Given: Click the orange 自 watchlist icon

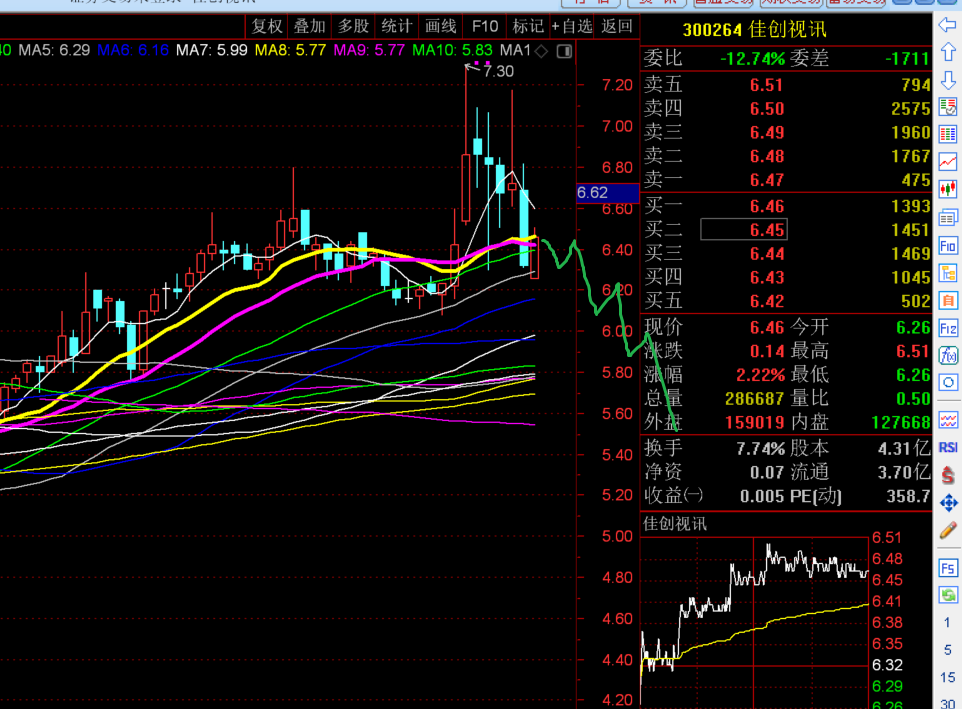Looking at the screenshot, I should click(x=948, y=301).
